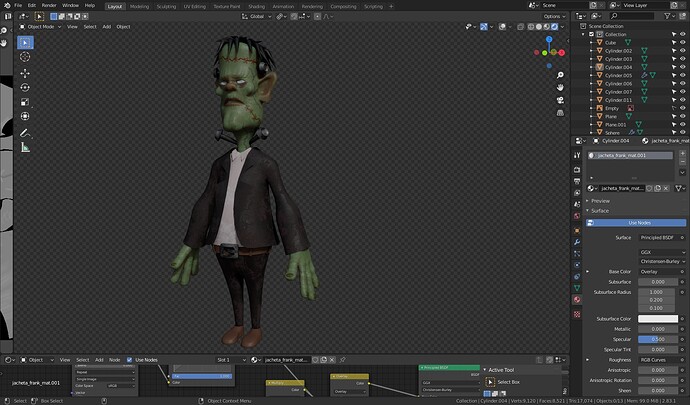The image size is (690, 405).
Task: Toggle selectability arrow for Empty
Action: 674,108
